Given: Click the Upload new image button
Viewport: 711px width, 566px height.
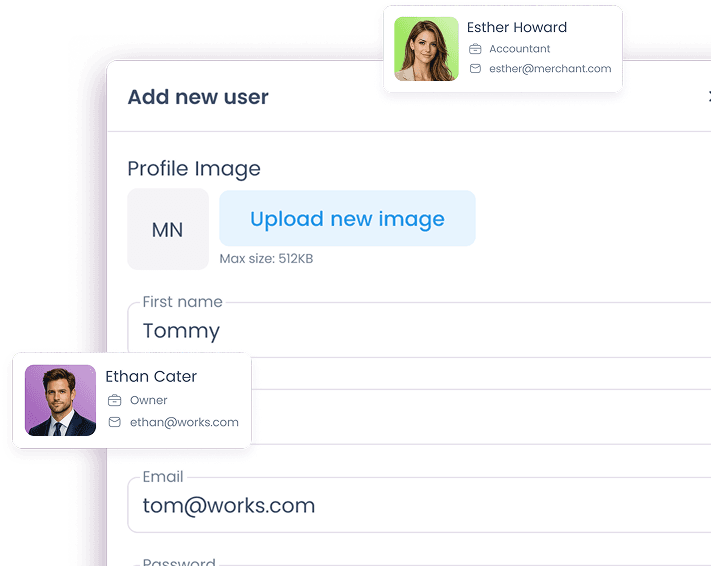Looking at the screenshot, I should click(347, 218).
